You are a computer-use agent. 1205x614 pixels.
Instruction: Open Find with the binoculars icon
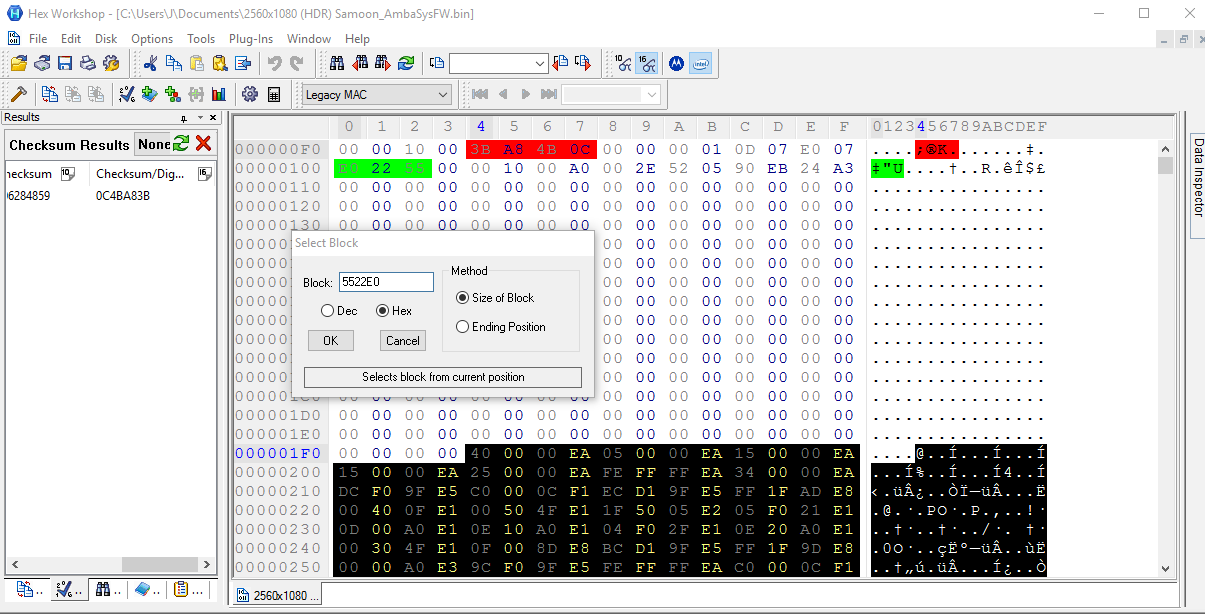(x=337, y=63)
